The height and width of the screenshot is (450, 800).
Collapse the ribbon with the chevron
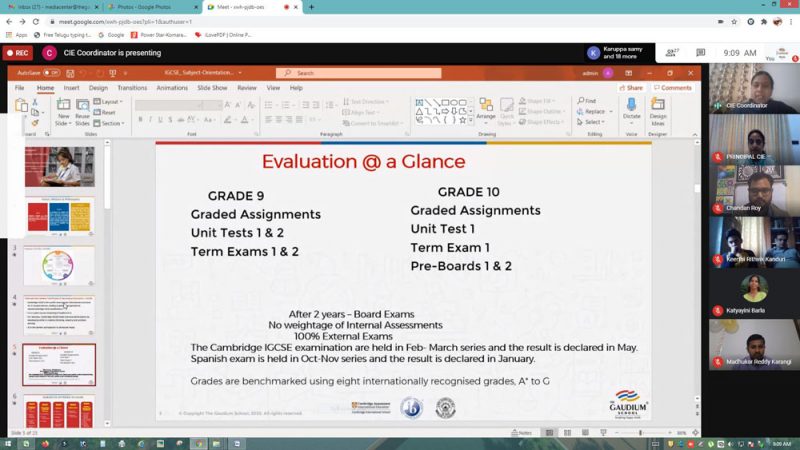coord(694,135)
